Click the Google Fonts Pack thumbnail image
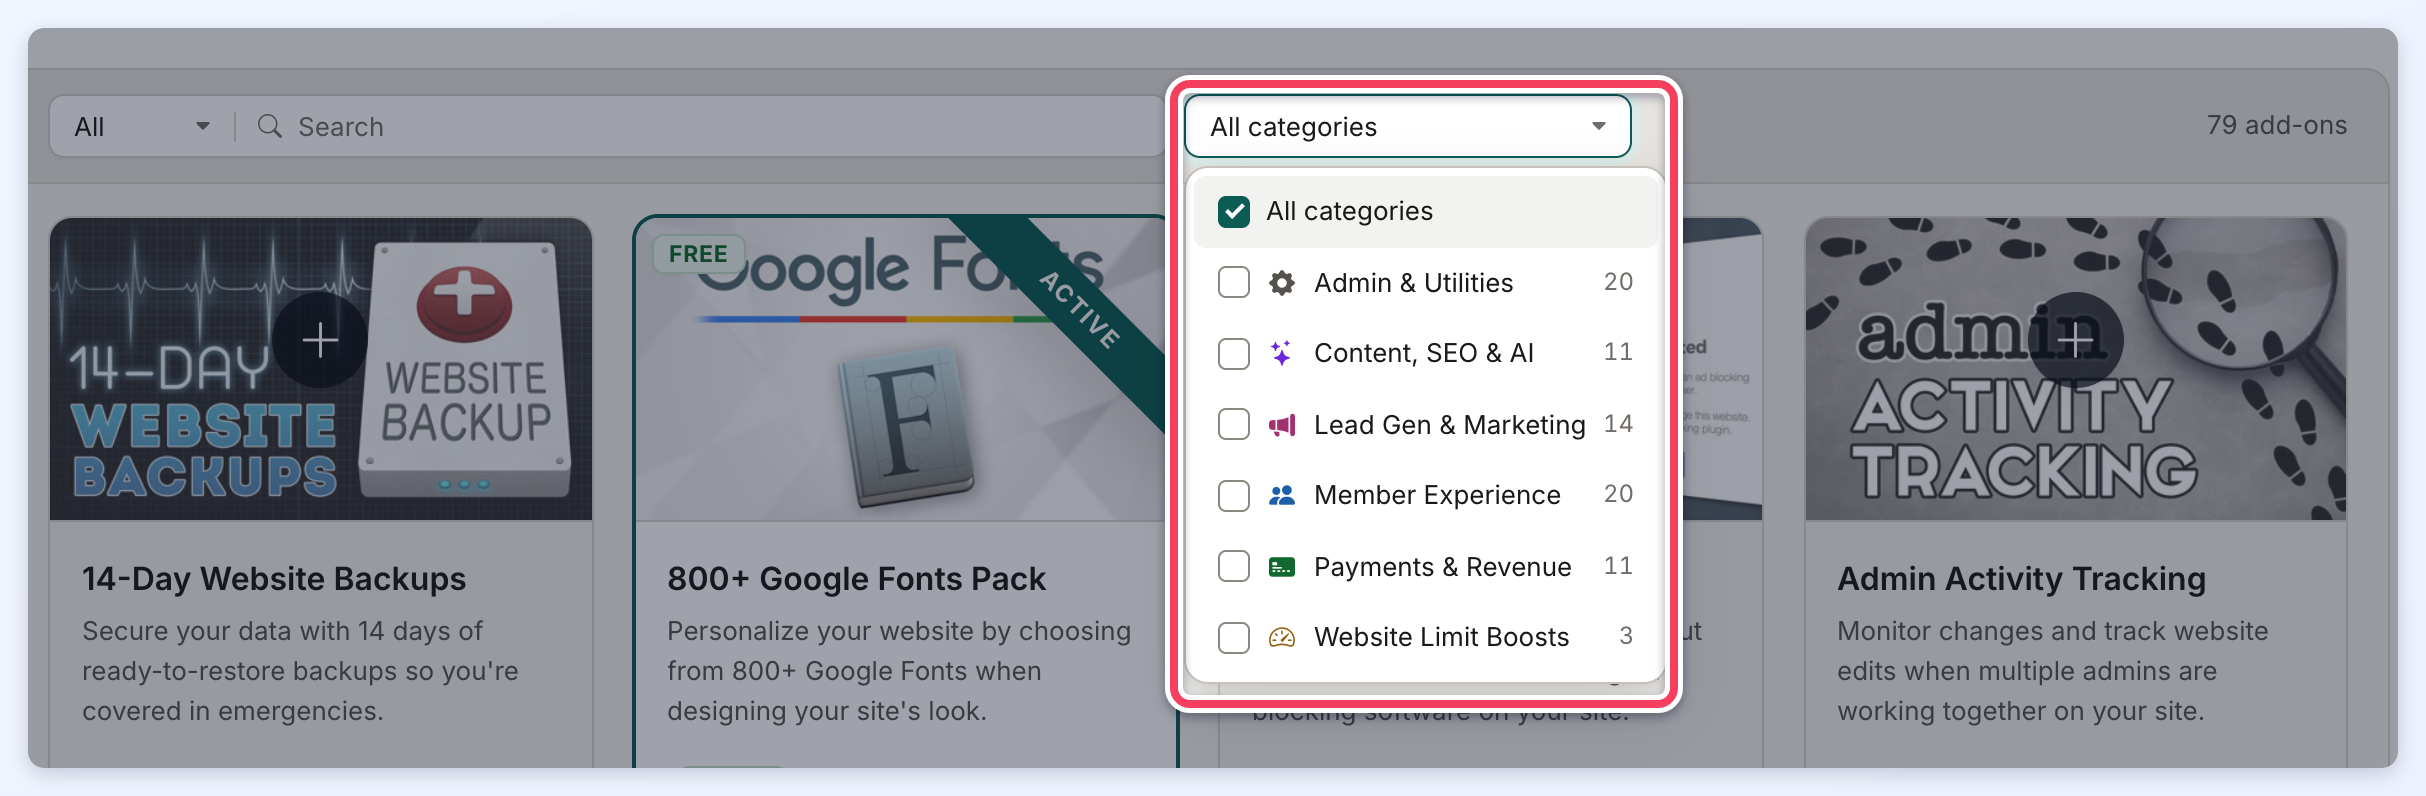 click(900, 370)
